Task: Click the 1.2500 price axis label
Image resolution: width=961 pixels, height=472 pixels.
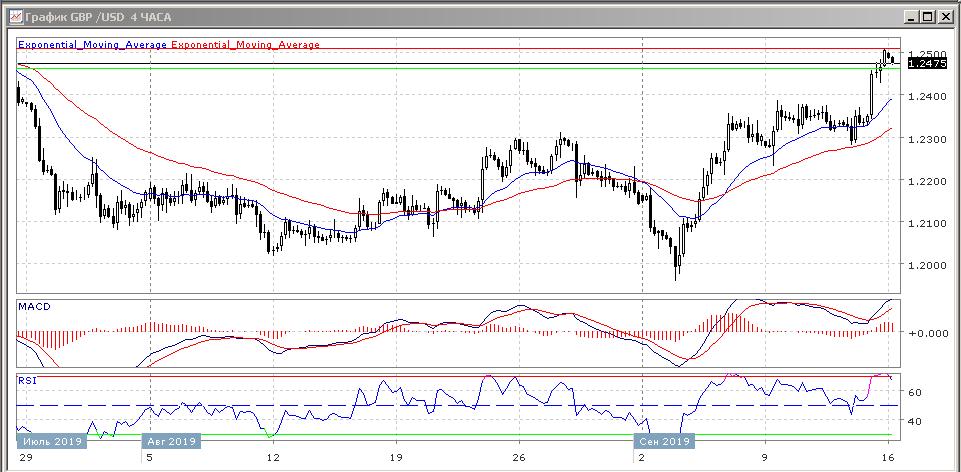Action: 923,53
